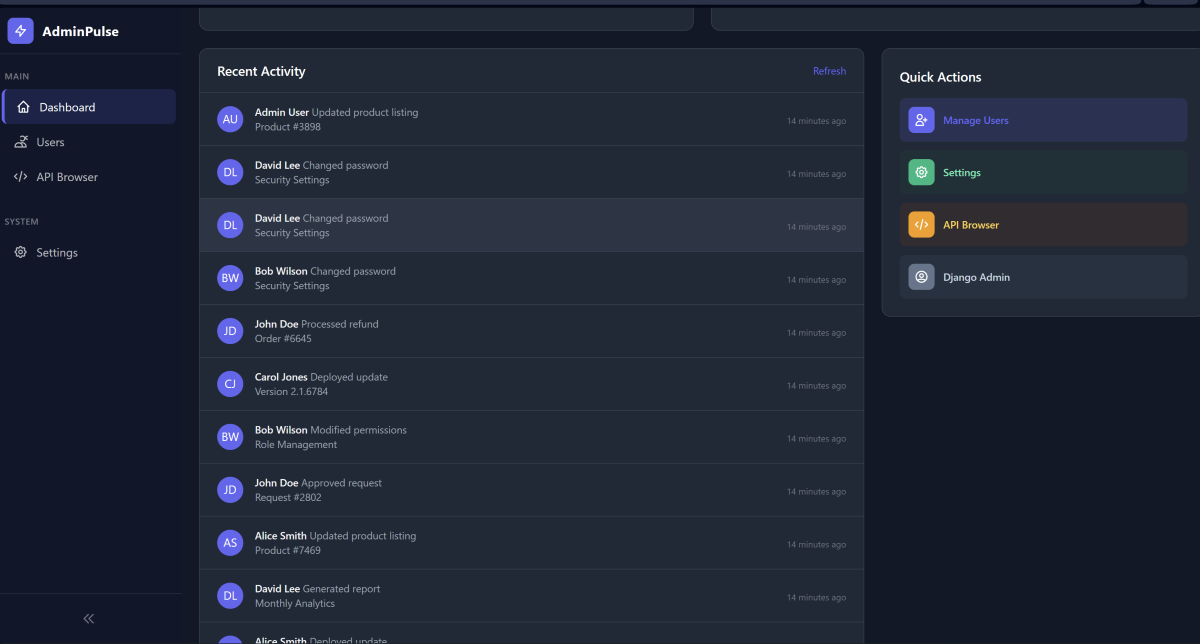Screen dimensions: 1200x644
Task: Click the orange API Browser code icon
Action: point(920,224)
